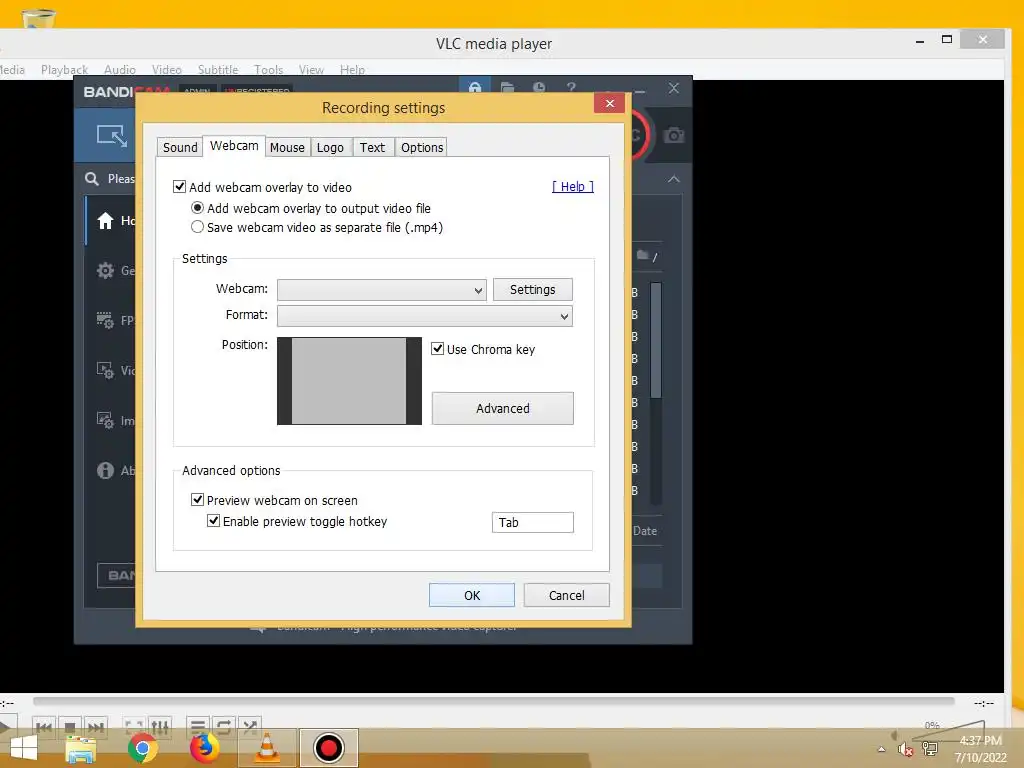
Task: Click the small folder icon in Bandicam file list
Action: [643, 255]
